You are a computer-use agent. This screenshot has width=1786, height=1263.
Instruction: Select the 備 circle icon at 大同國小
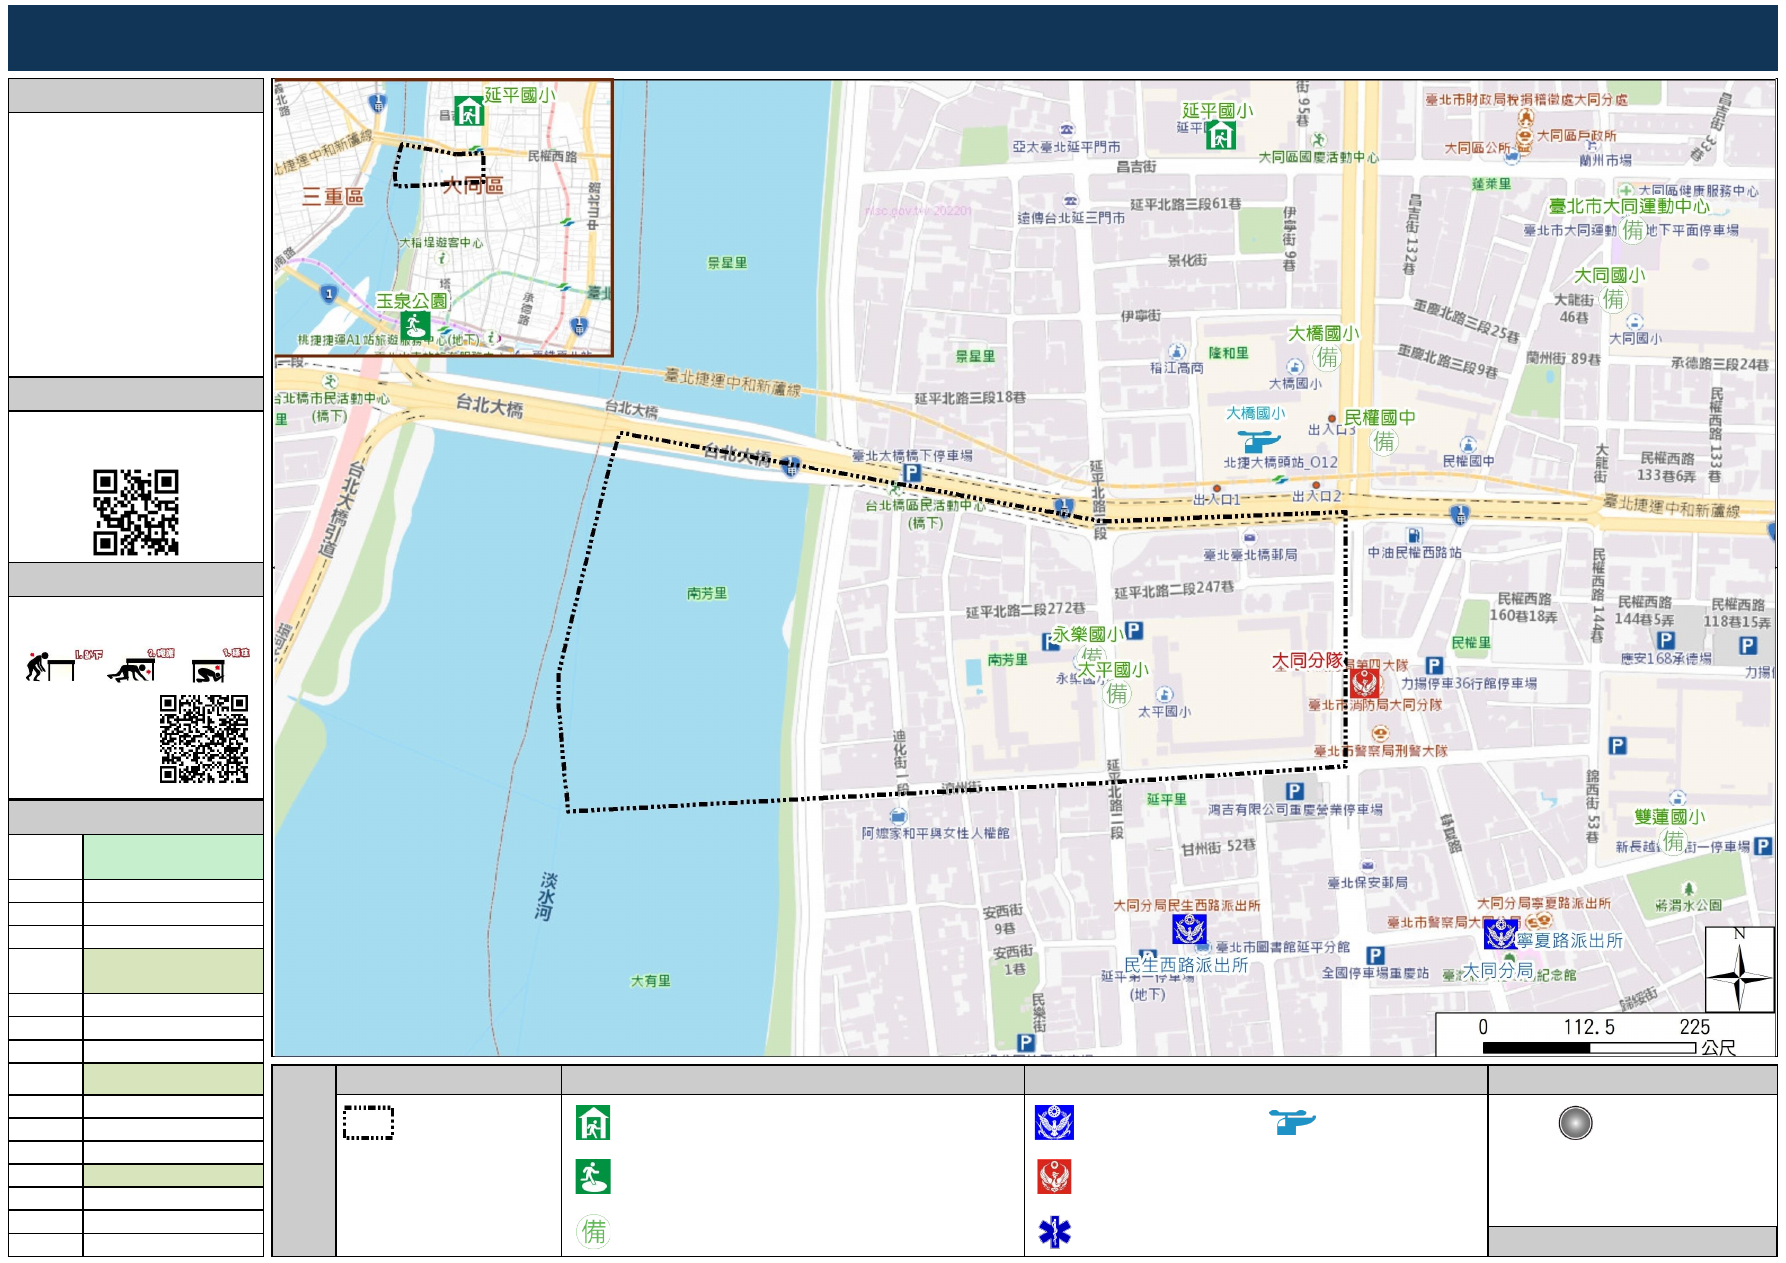[1614, 299]
